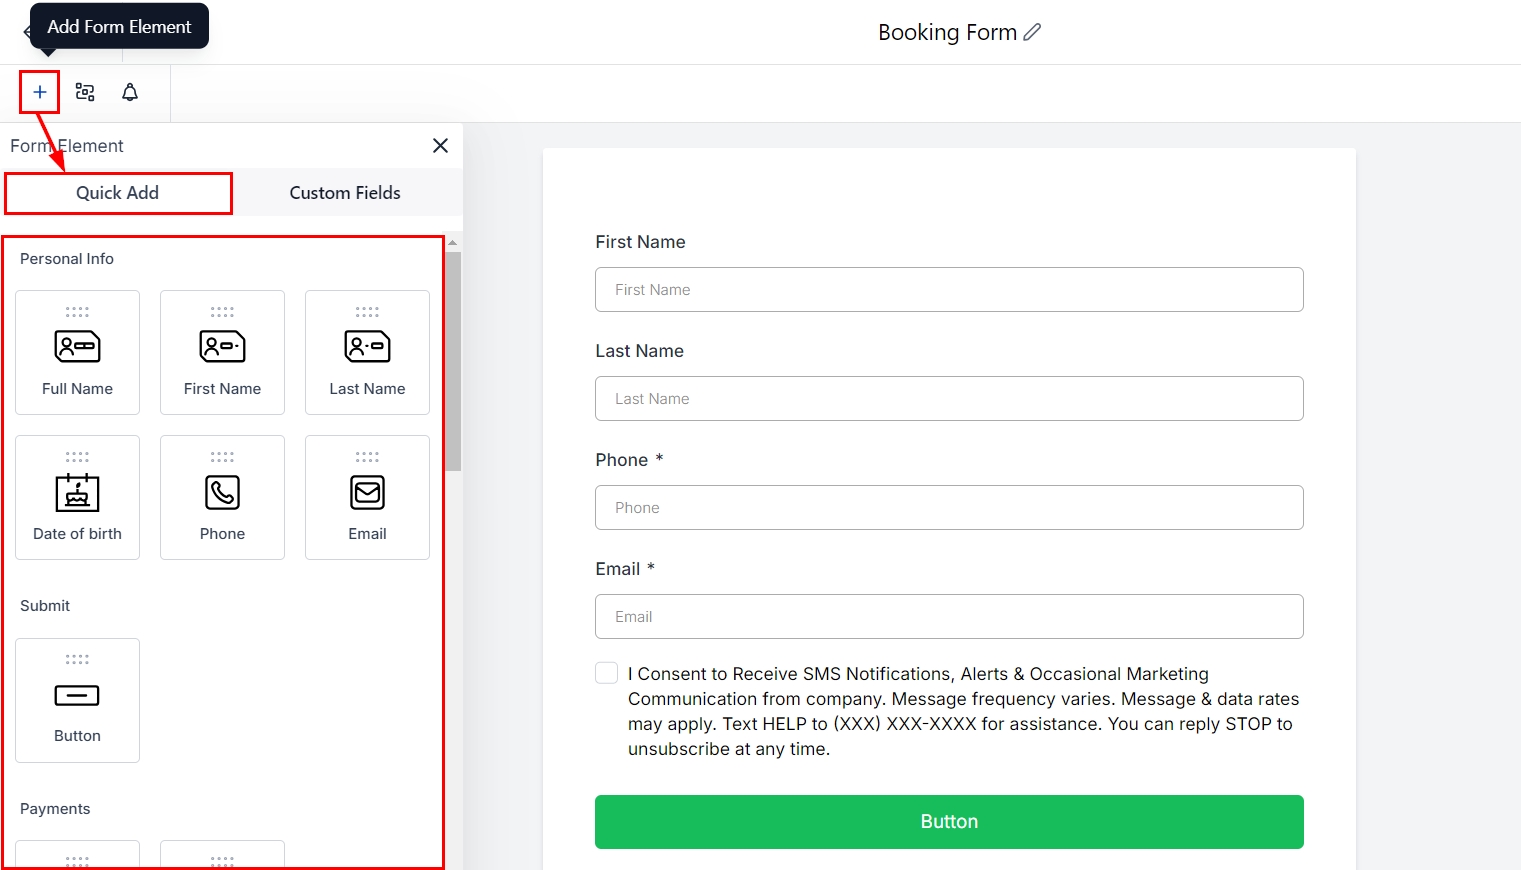Add the Full Name element
The image size is (1521, 870).
coord(77,352)
